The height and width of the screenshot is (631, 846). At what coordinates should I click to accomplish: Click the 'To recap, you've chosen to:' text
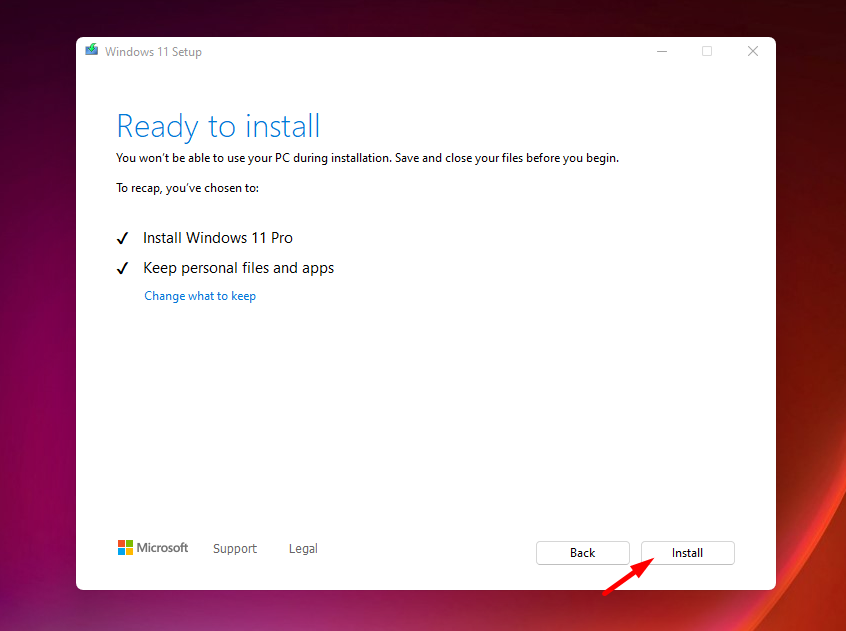coord(188,188)
